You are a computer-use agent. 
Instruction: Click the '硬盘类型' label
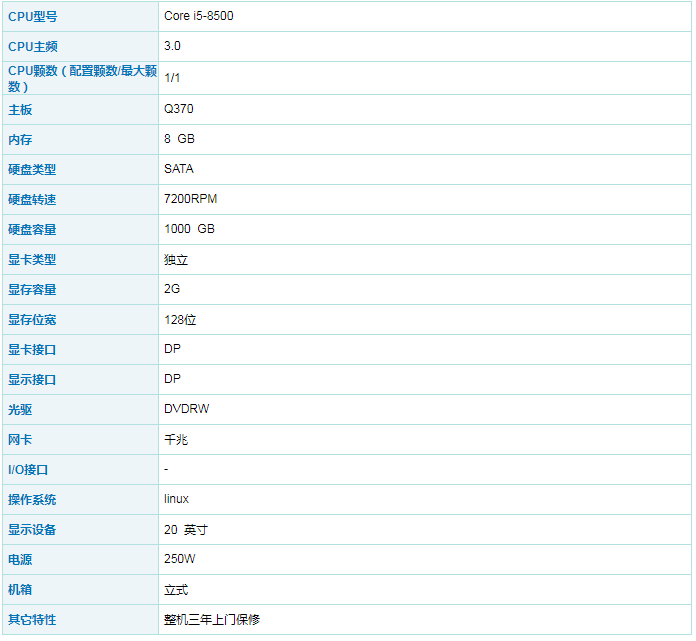32,170
